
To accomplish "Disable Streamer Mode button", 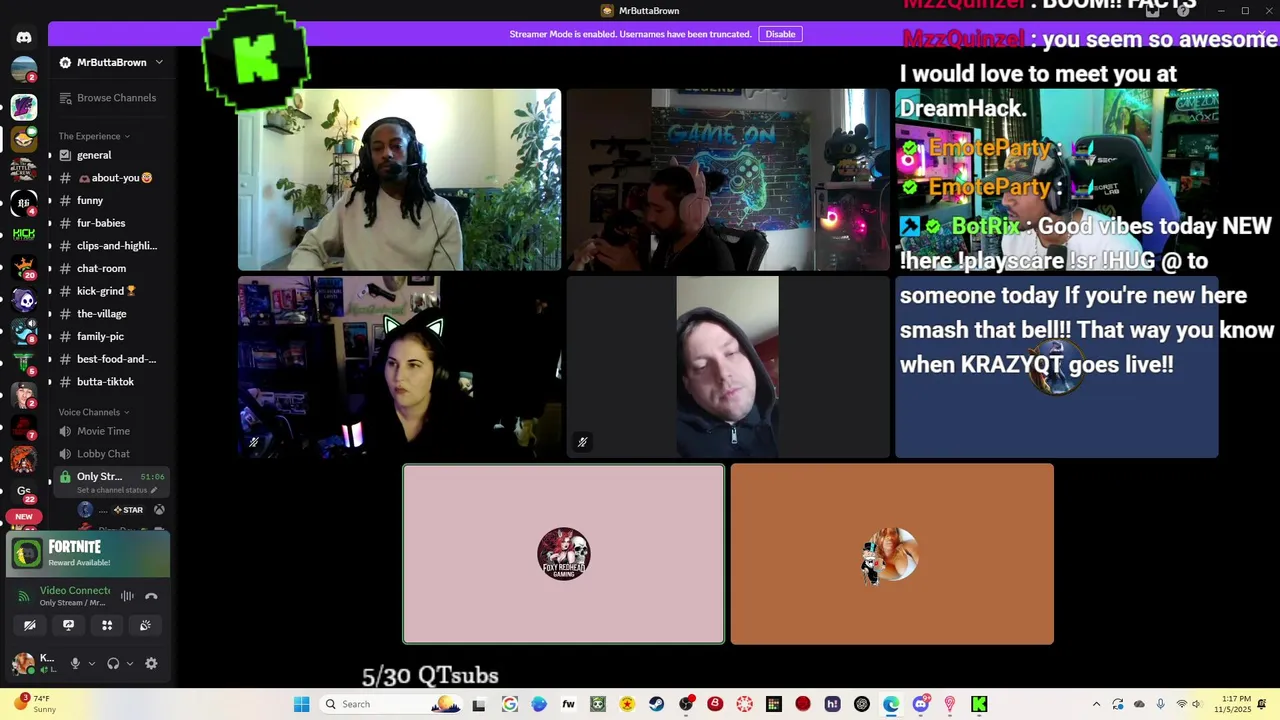I will [780, 34].
